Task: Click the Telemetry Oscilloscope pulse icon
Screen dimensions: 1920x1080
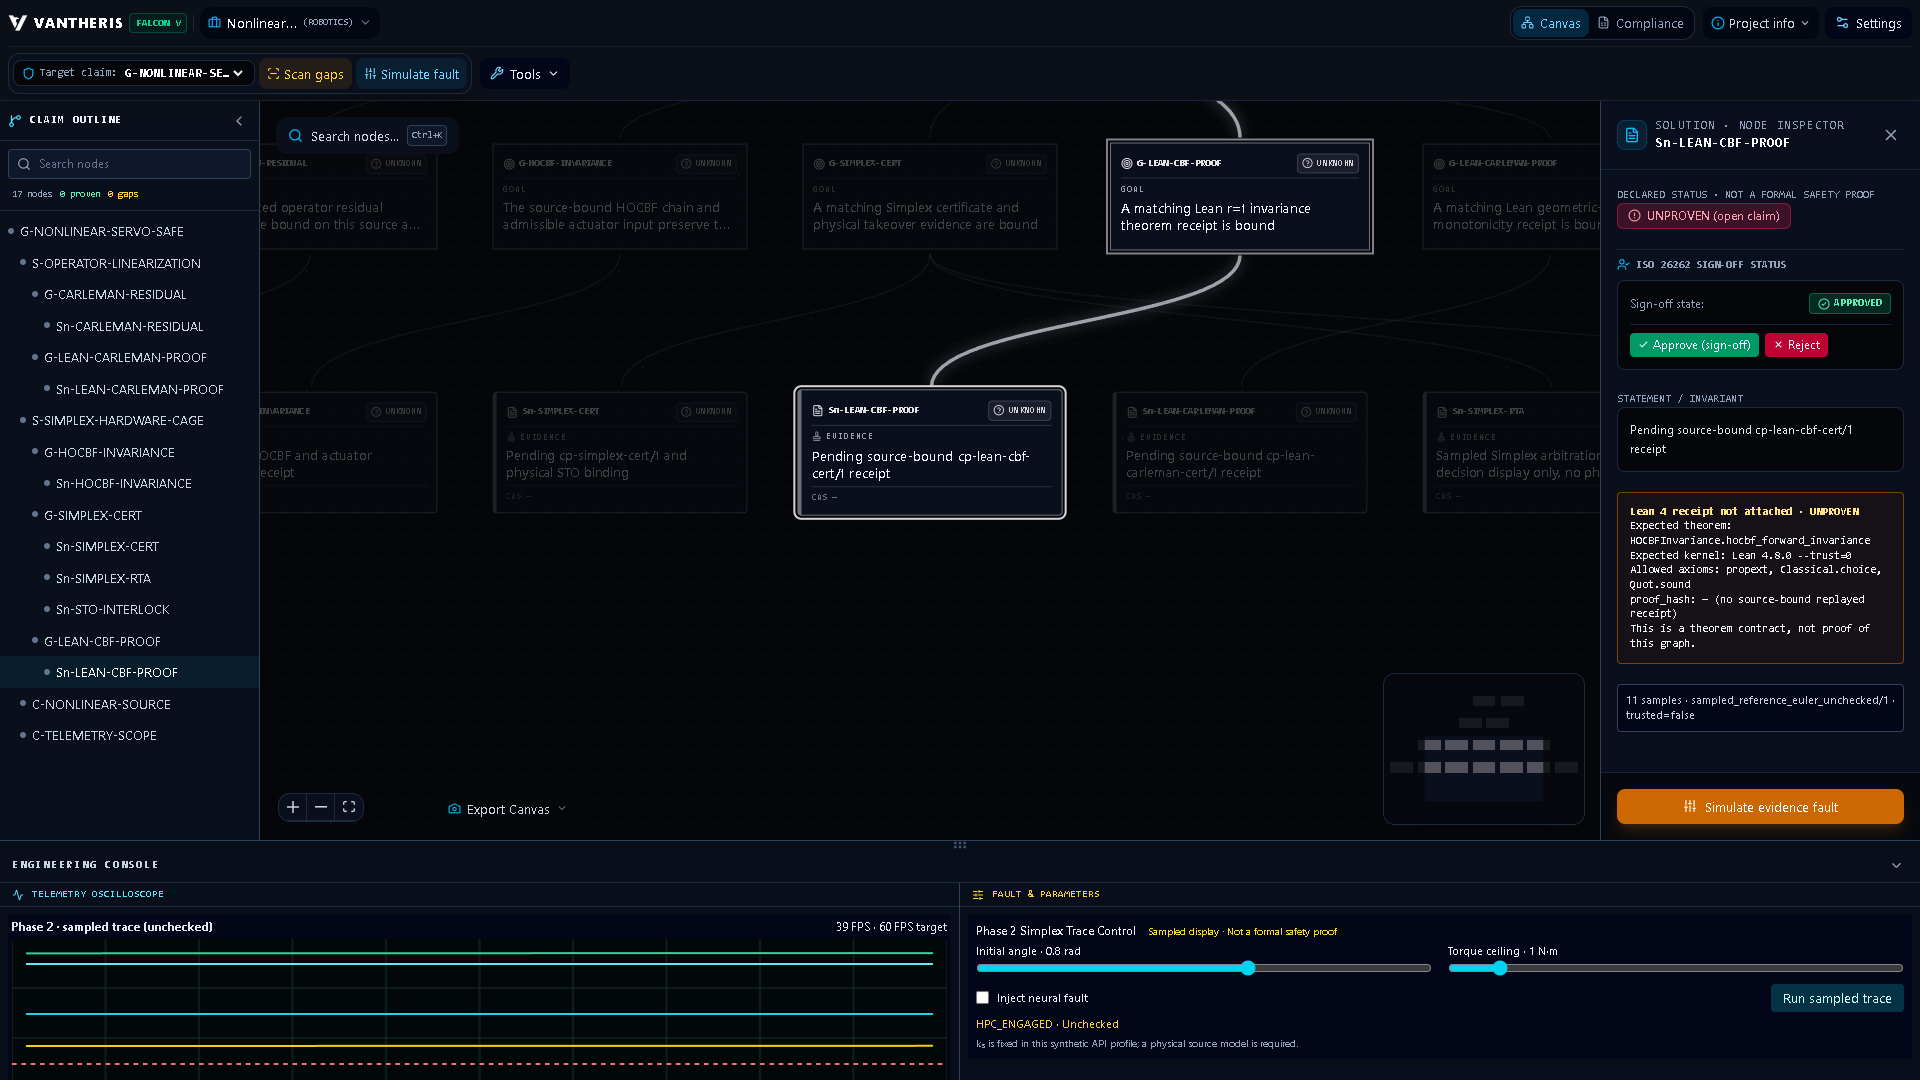Action: pyautogui.click(x=18, y=895)
